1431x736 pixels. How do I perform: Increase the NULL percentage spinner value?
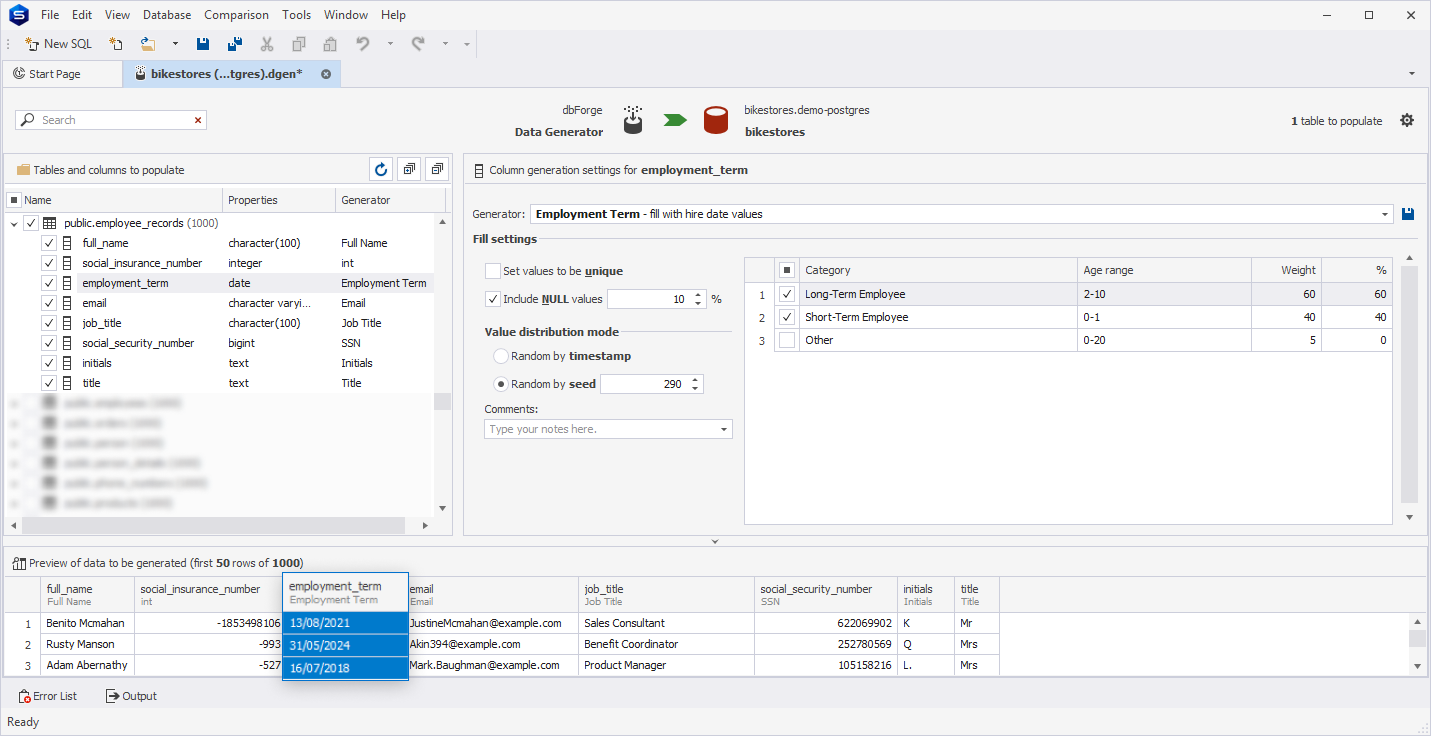(x=696, y=295)
